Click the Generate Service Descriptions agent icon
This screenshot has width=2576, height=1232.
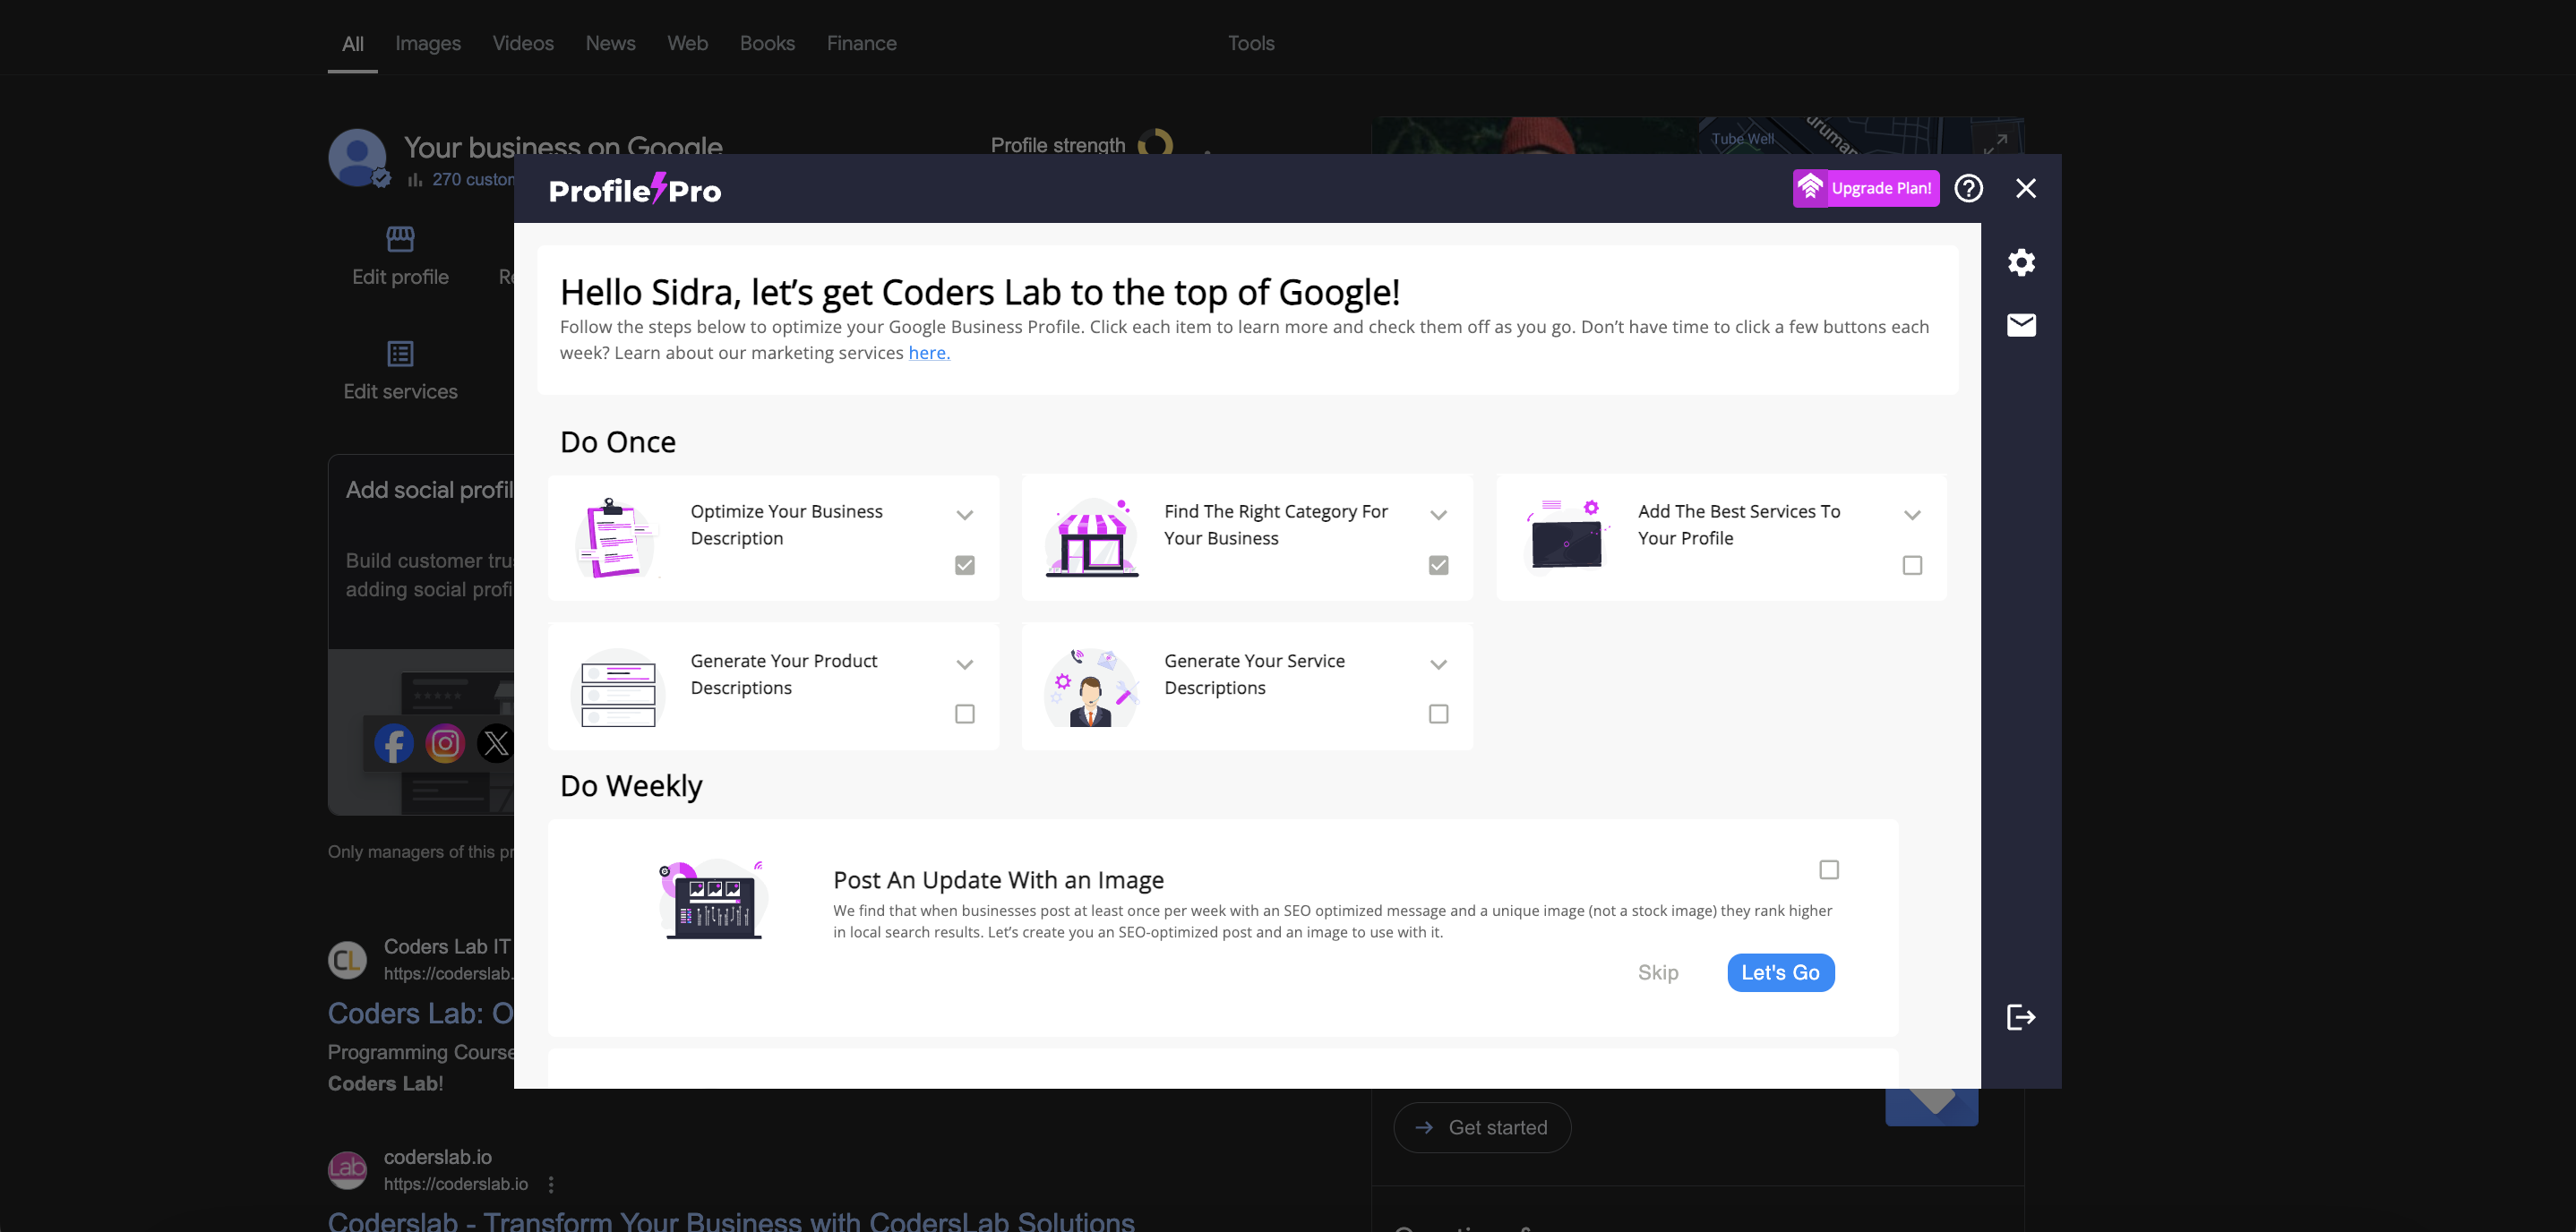1092,687
